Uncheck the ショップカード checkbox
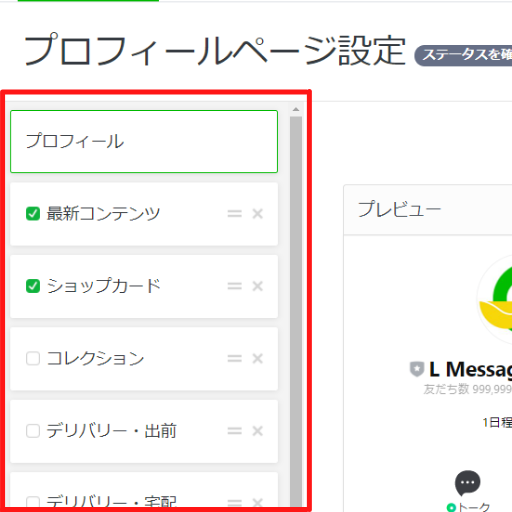The image size is (512, 512). pyautogui.click(x=33, y=286)
